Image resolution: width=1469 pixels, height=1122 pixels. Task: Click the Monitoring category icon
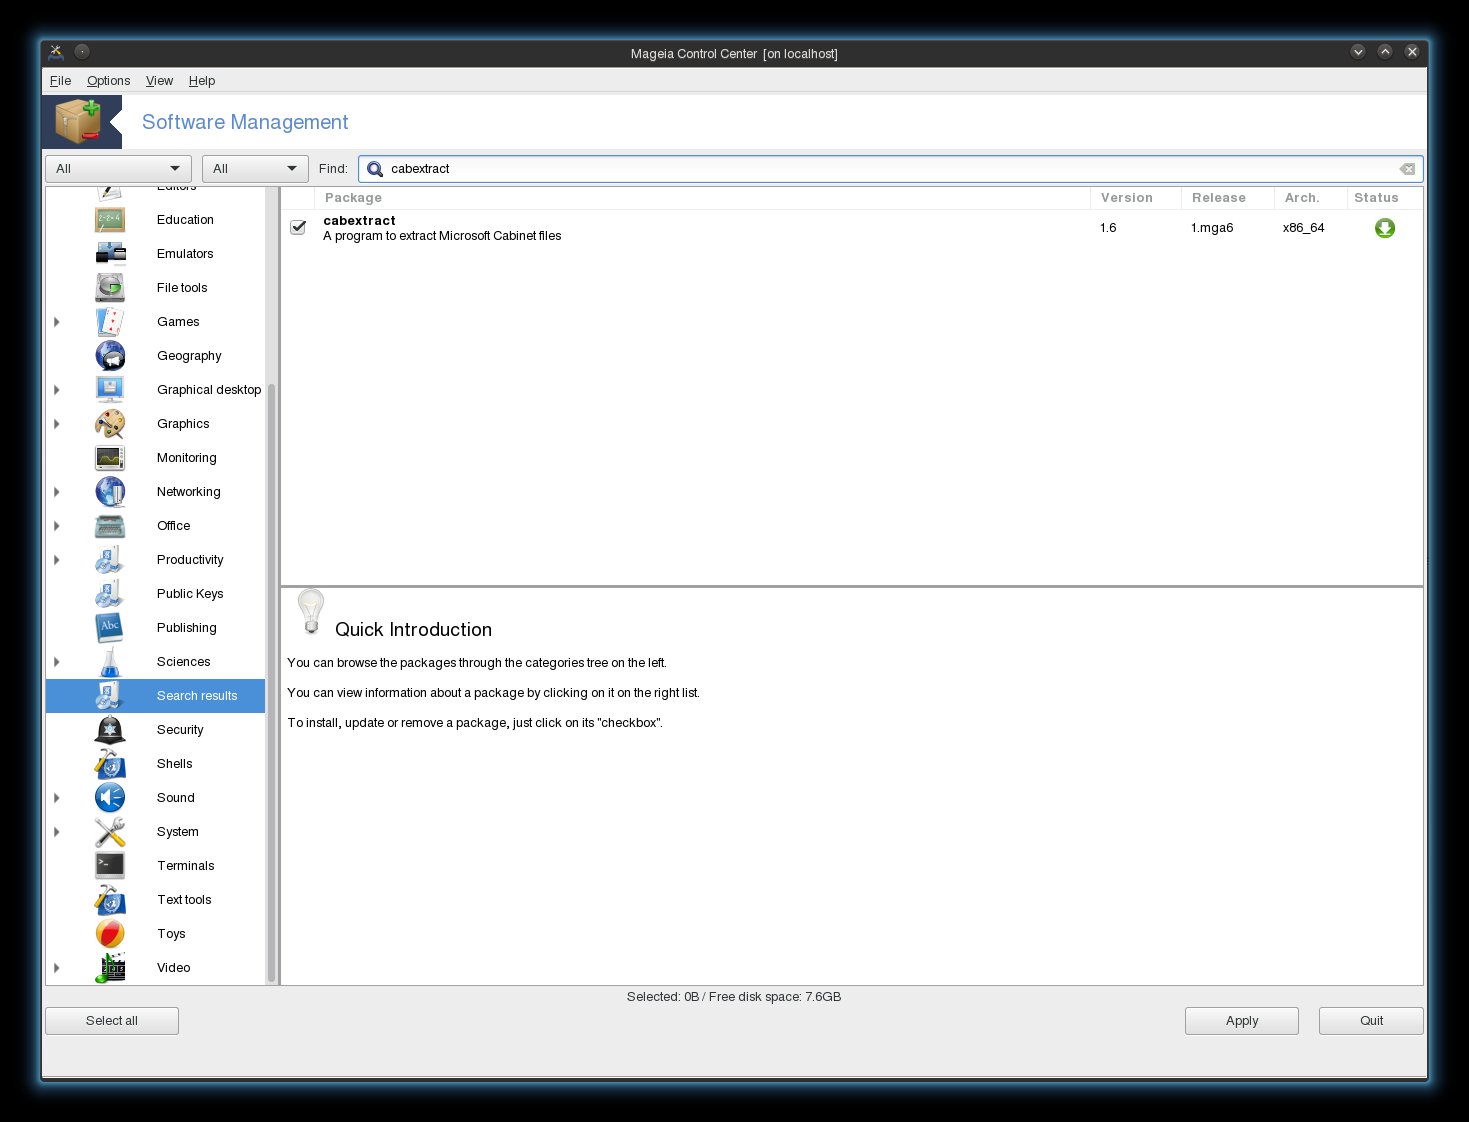(110, 458)
